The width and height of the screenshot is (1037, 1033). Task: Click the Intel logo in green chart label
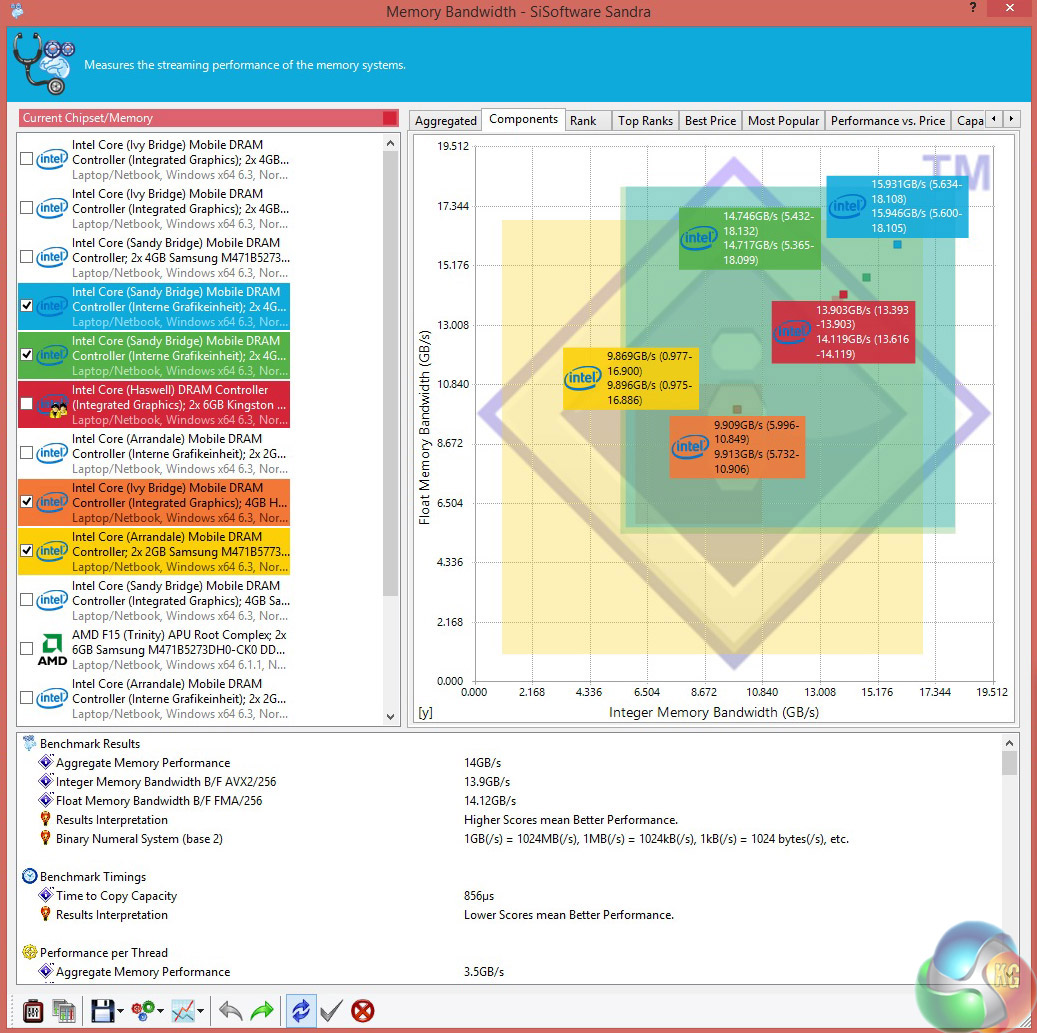699,237
